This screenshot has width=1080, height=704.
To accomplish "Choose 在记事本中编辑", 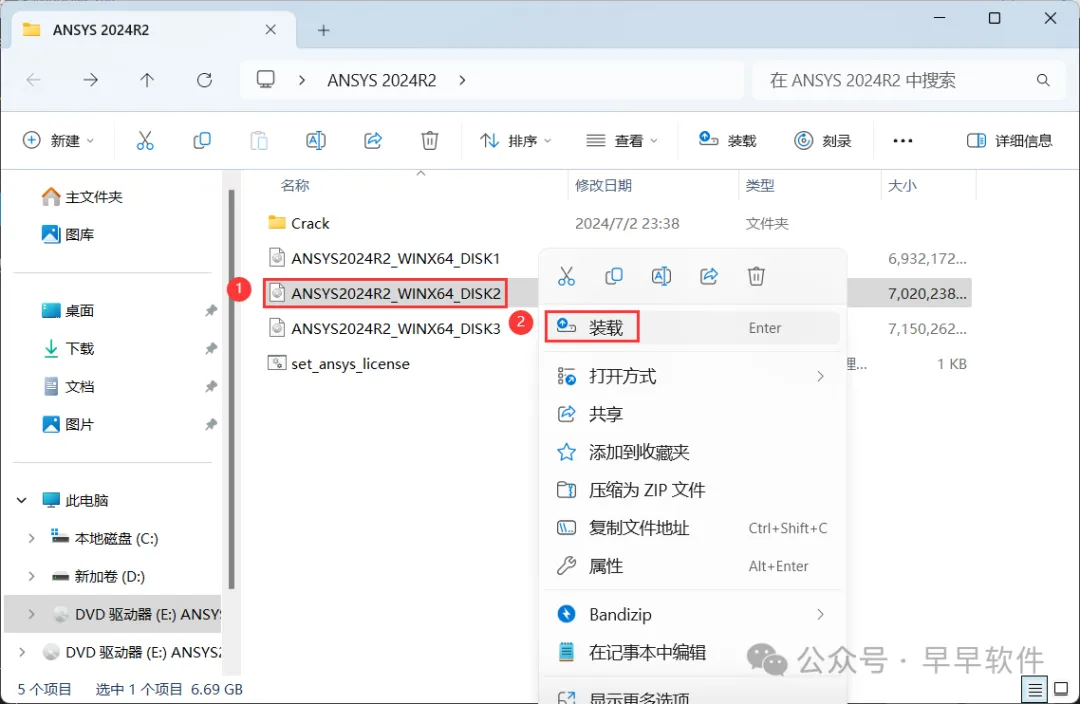I will (692, 652).
